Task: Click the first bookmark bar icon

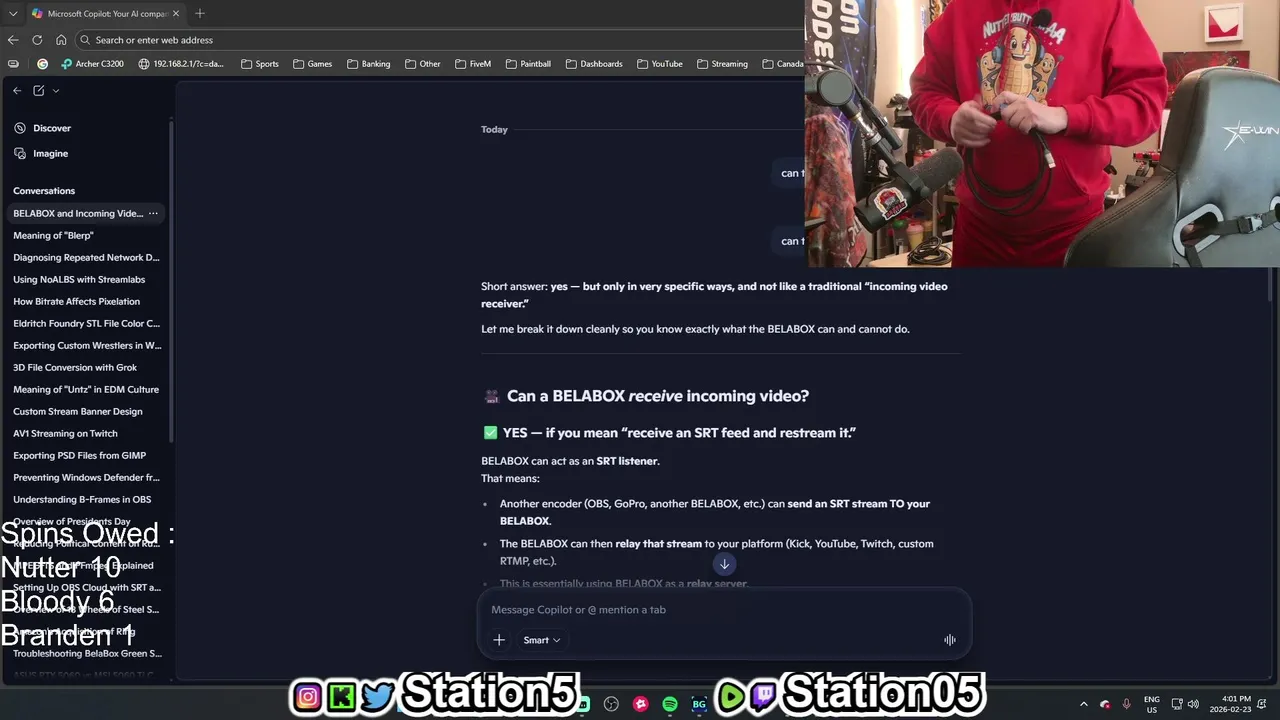Action: 13,64
